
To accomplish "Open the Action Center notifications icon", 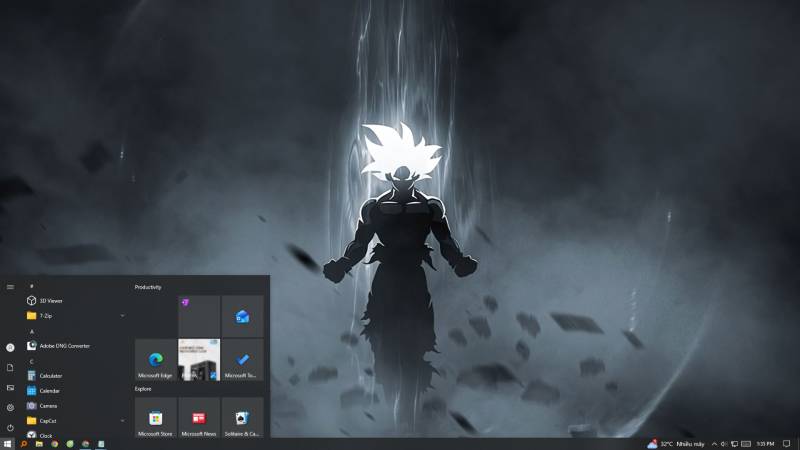I will (x=787, y=444).
